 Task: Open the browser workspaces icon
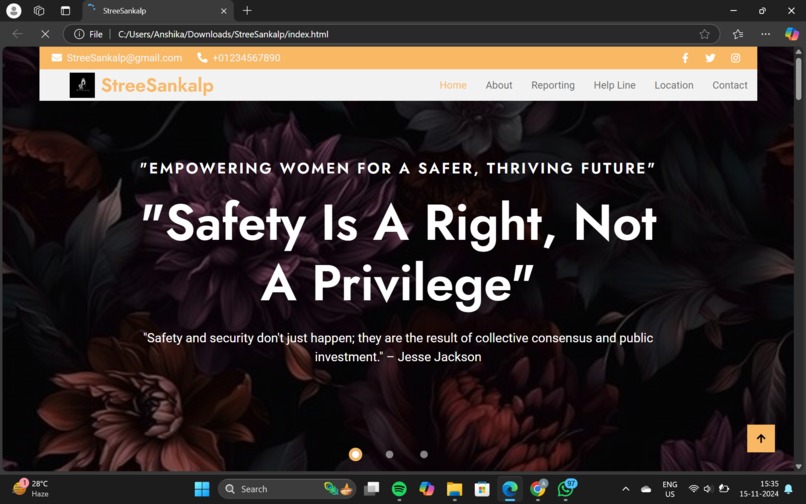(x=39, y=10)
